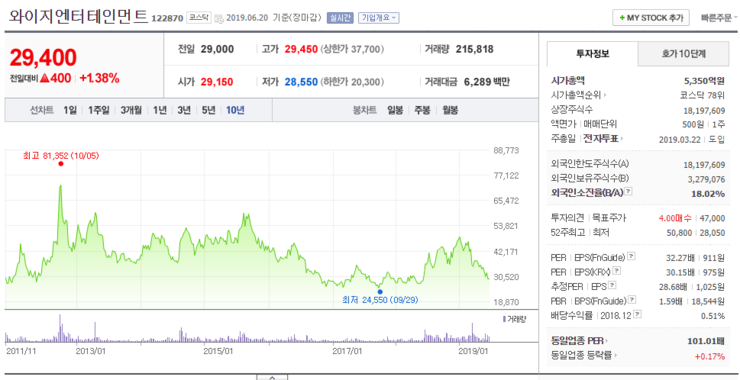
Task: Switch to the 투자정보 tab
Action: pyautogui.click(x=592, y=54)
